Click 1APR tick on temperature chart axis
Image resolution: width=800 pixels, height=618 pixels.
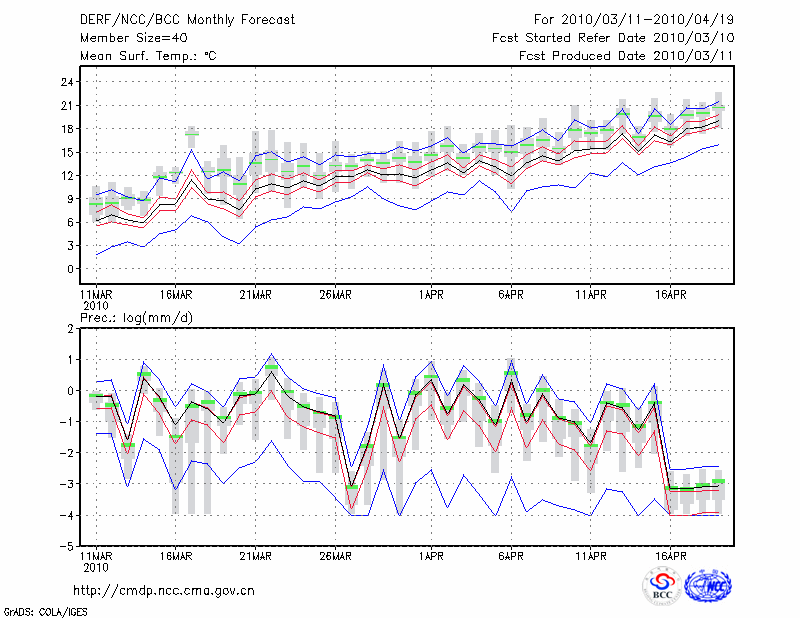coord(431,295)
